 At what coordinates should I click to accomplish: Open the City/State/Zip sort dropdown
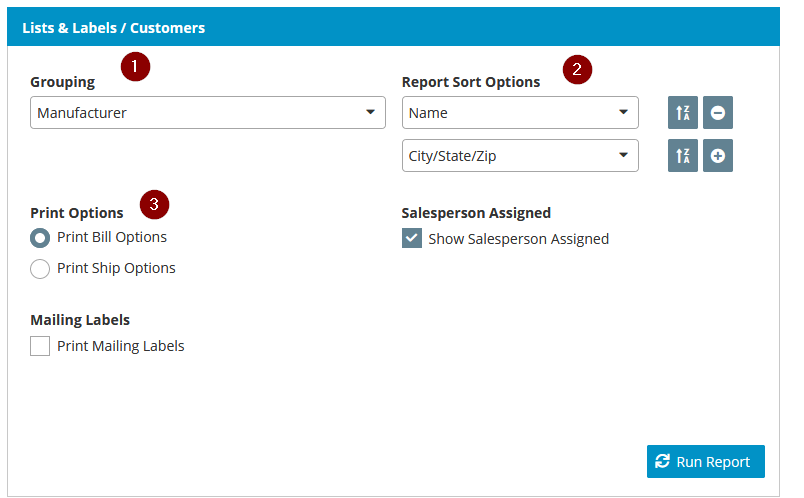(x=520, y=156)
